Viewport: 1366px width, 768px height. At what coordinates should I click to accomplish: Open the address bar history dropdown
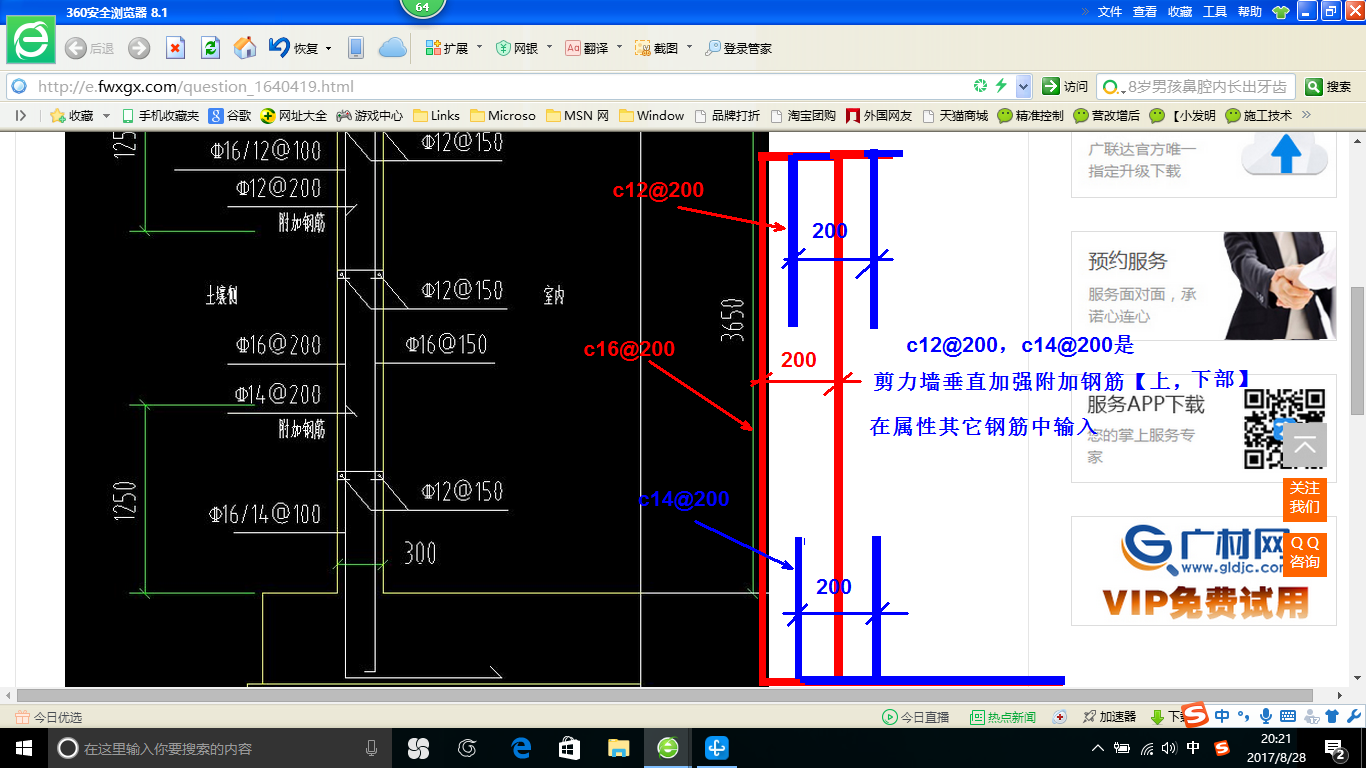[x=1023, y=86]
